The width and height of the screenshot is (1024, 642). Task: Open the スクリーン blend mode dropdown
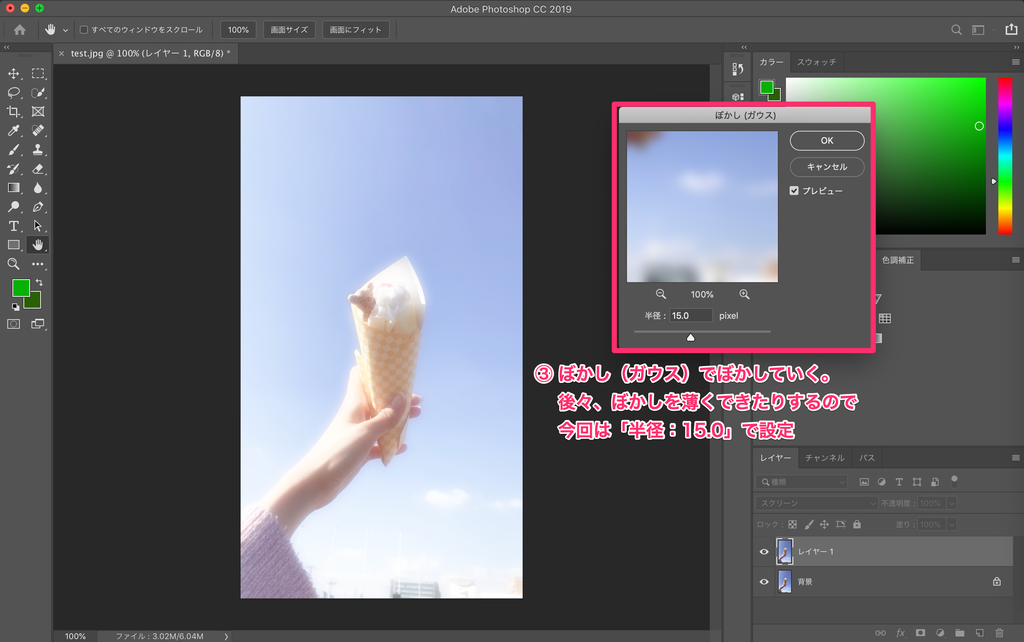pyautogui.click(x=816, y=503)
